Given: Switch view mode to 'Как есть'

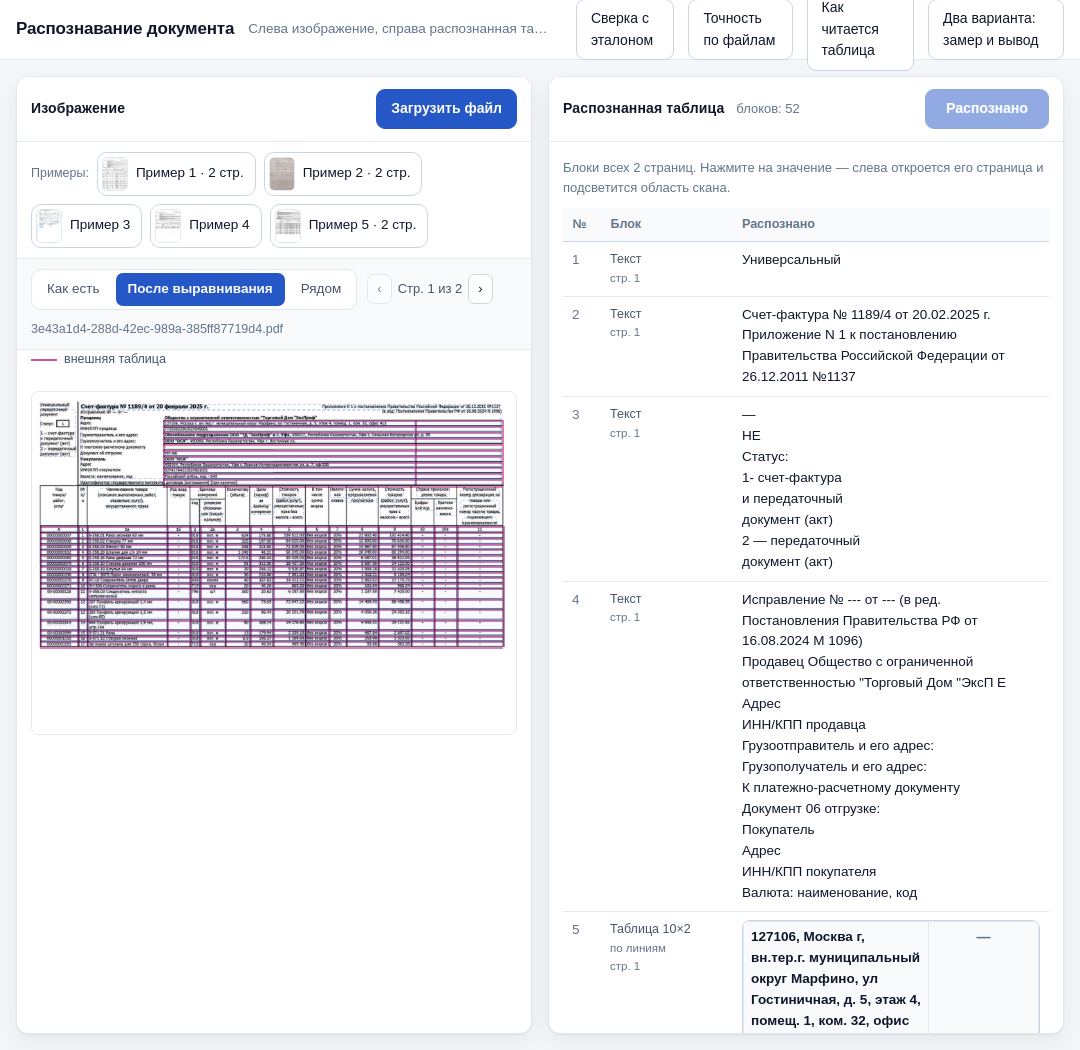Looking at the screenshot, I should [73, 289].
